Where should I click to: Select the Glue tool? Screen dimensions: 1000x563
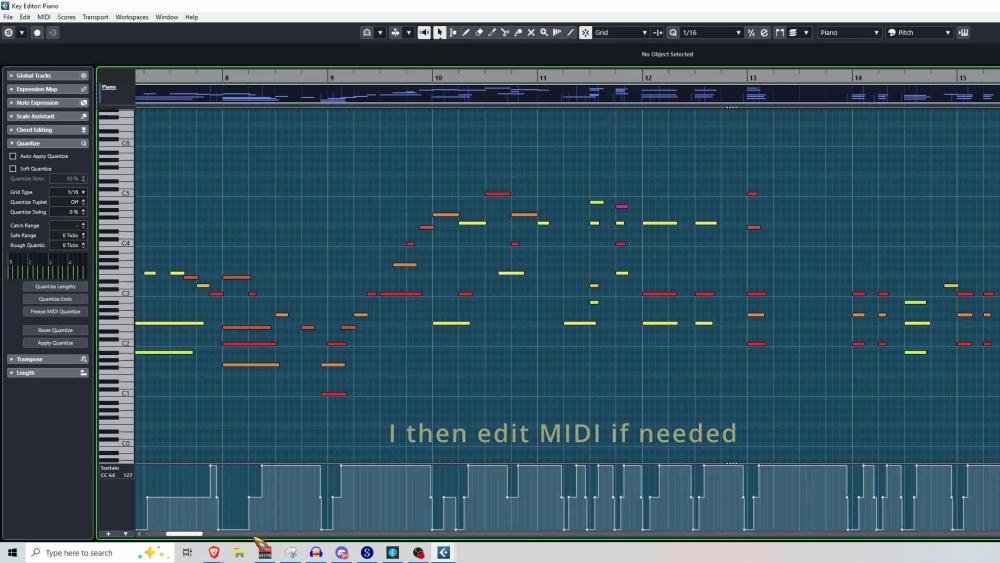[518, 33]
